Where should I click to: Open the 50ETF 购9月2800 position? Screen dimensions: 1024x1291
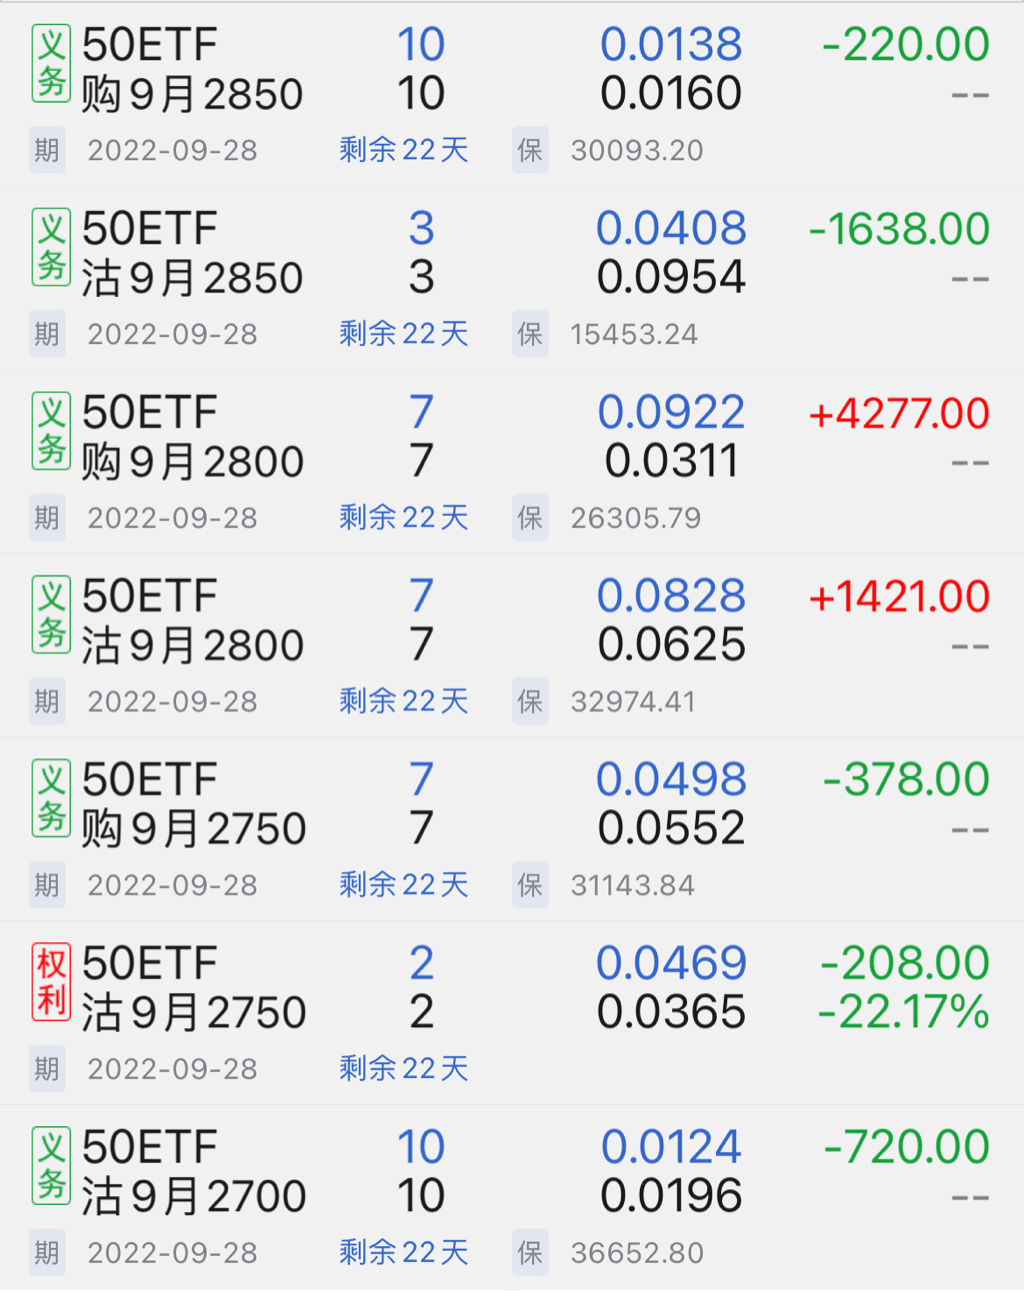tap(192, 437)
